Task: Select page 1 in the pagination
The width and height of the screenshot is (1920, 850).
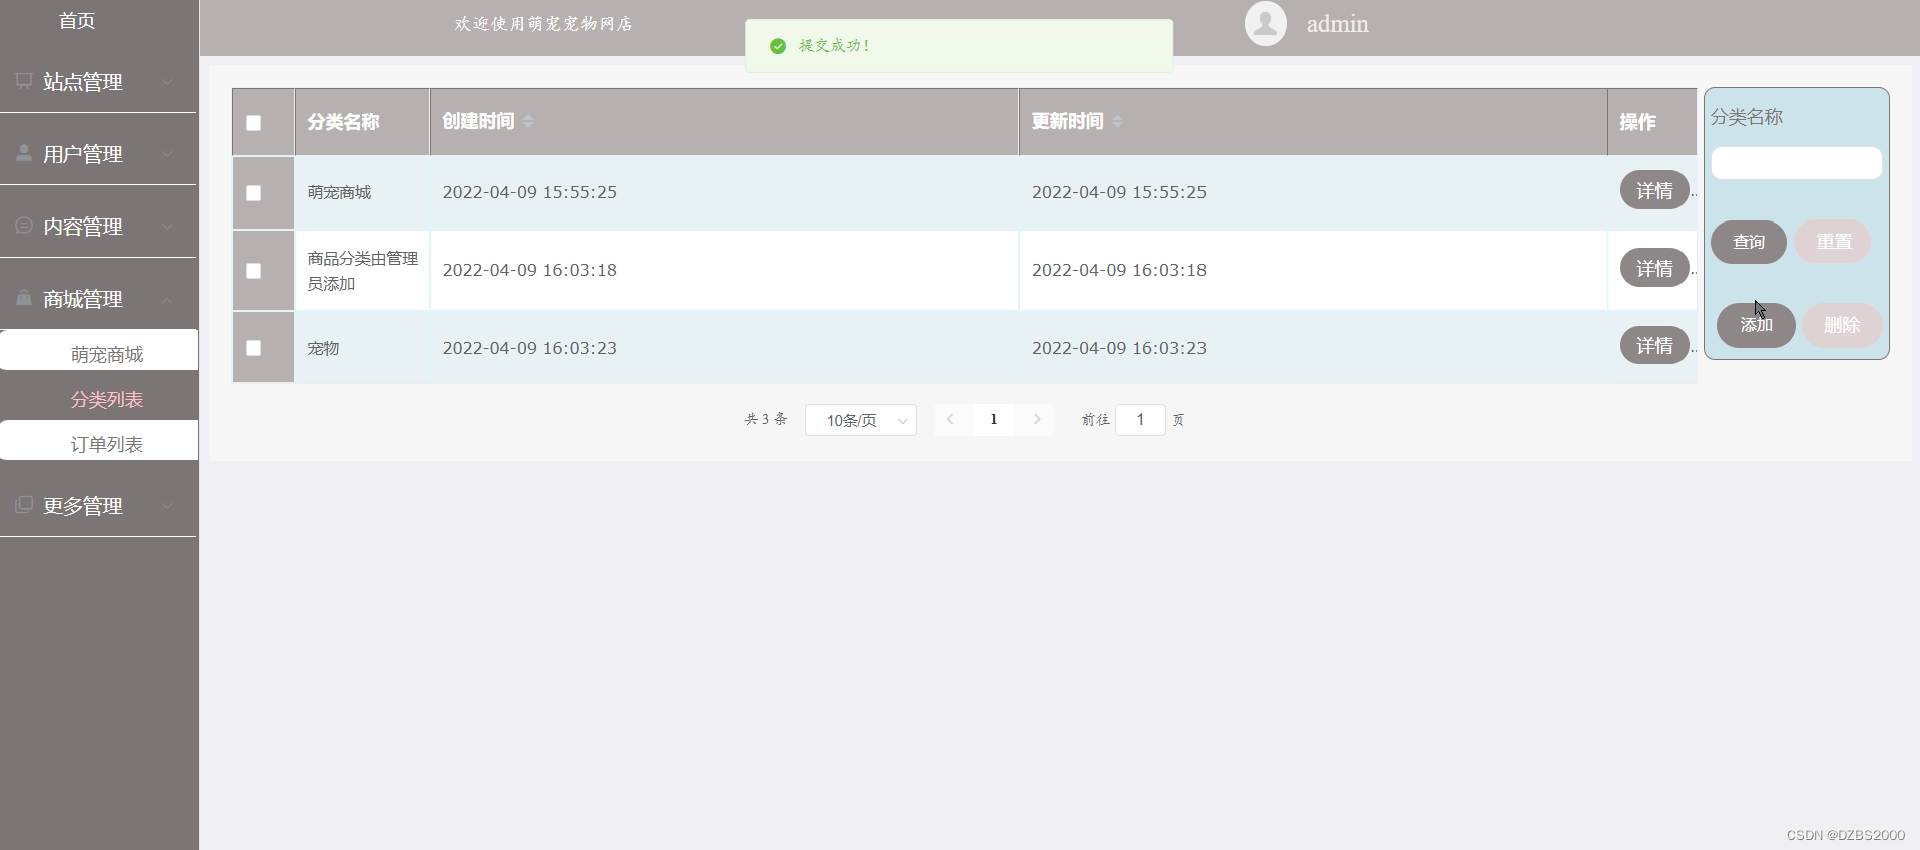Action: point(993,420)
